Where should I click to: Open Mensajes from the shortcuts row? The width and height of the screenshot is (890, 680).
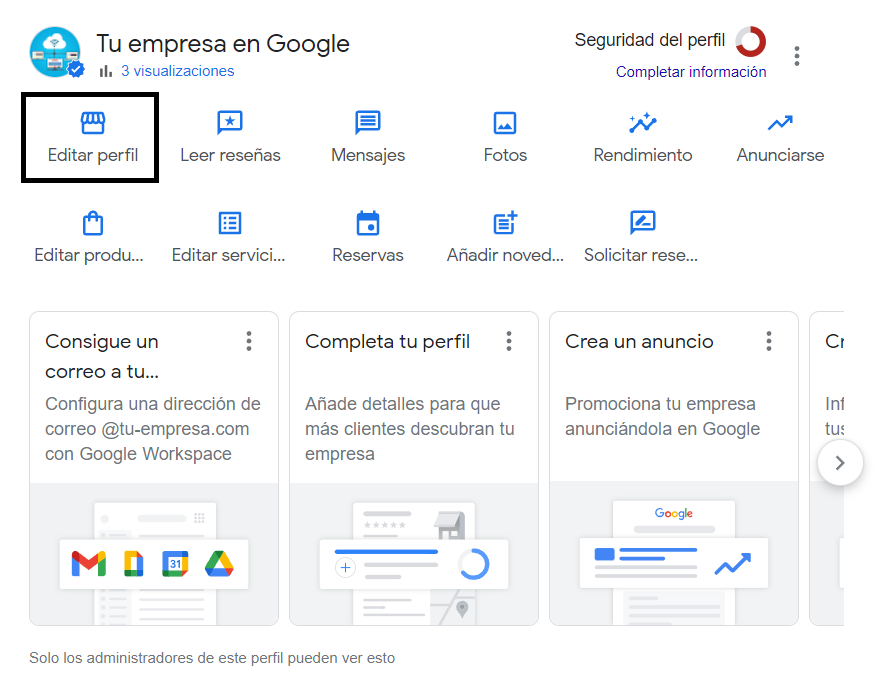[x=367, y=137]
